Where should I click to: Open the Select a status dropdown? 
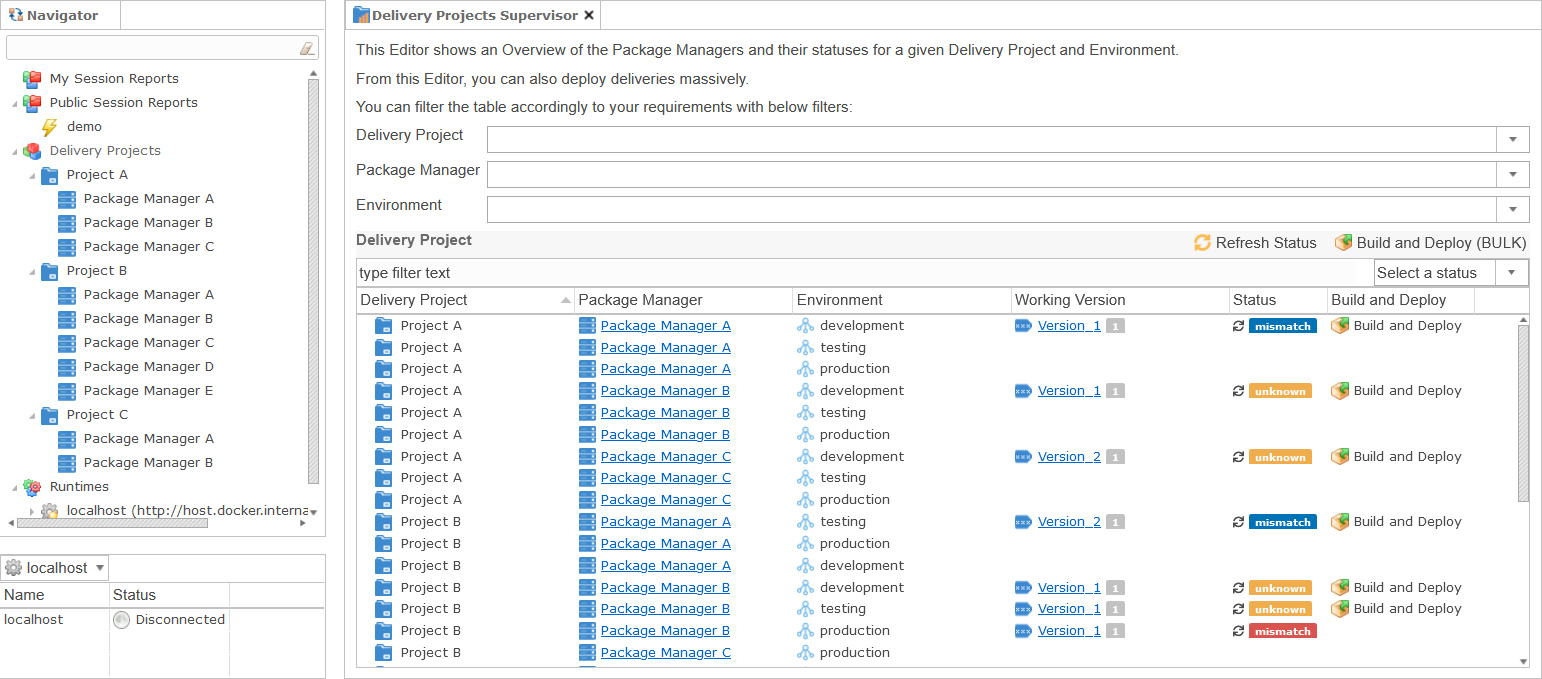coord(1511,272)
